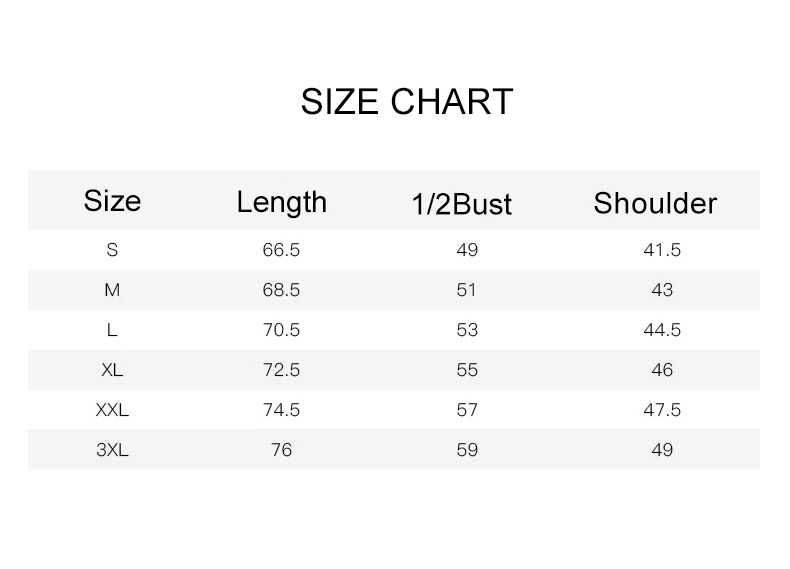
Task: Select the 72.5 length value
Action: click(x=281, y=370)
